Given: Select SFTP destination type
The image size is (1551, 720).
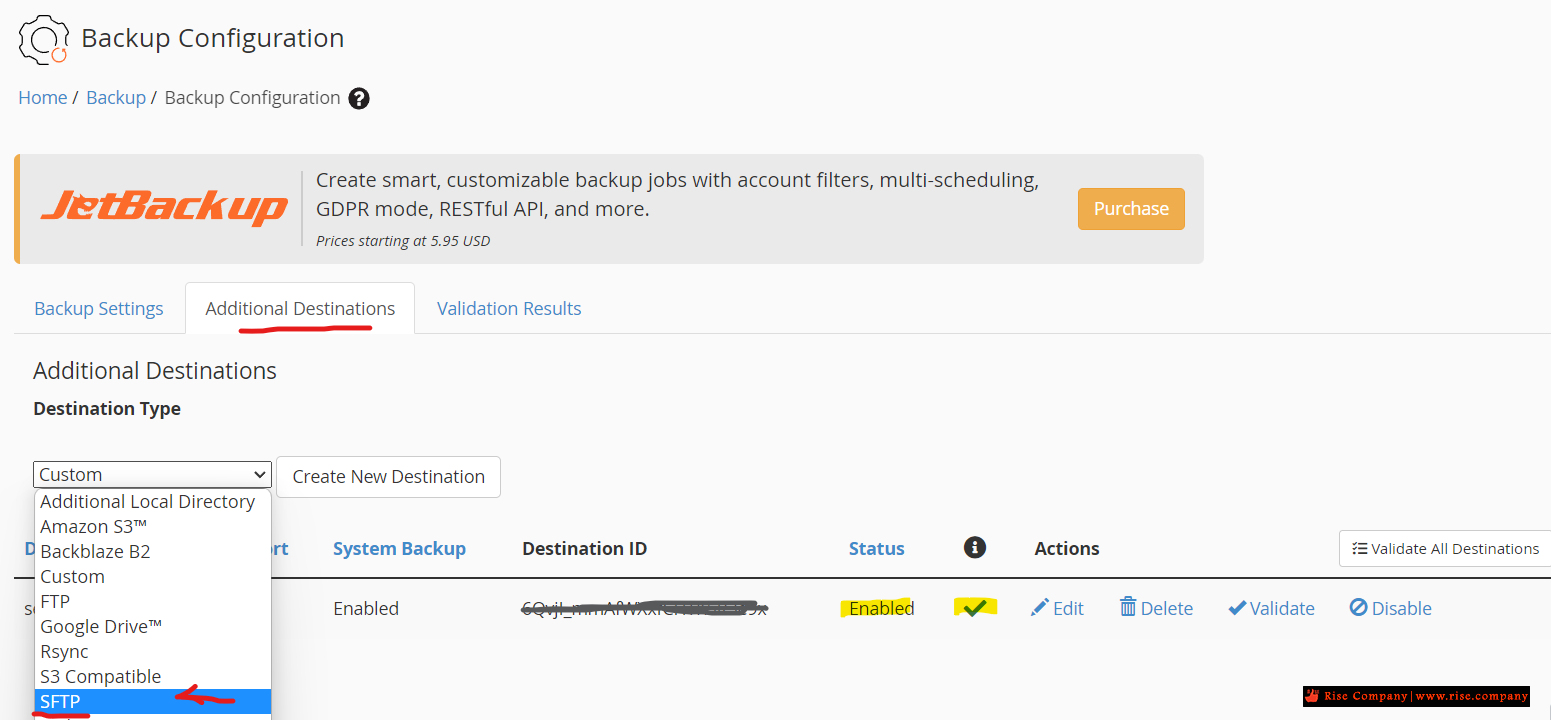Looking at the screenshot, I should point(153,702).
